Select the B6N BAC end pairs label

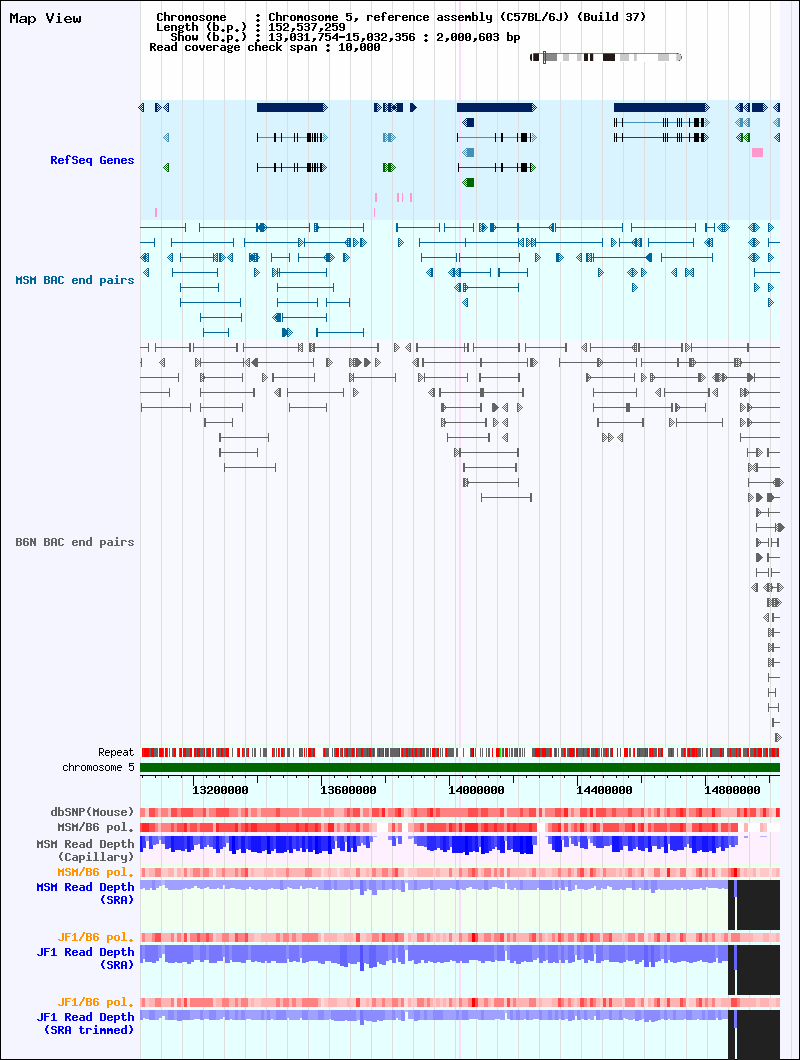(75, 542)
